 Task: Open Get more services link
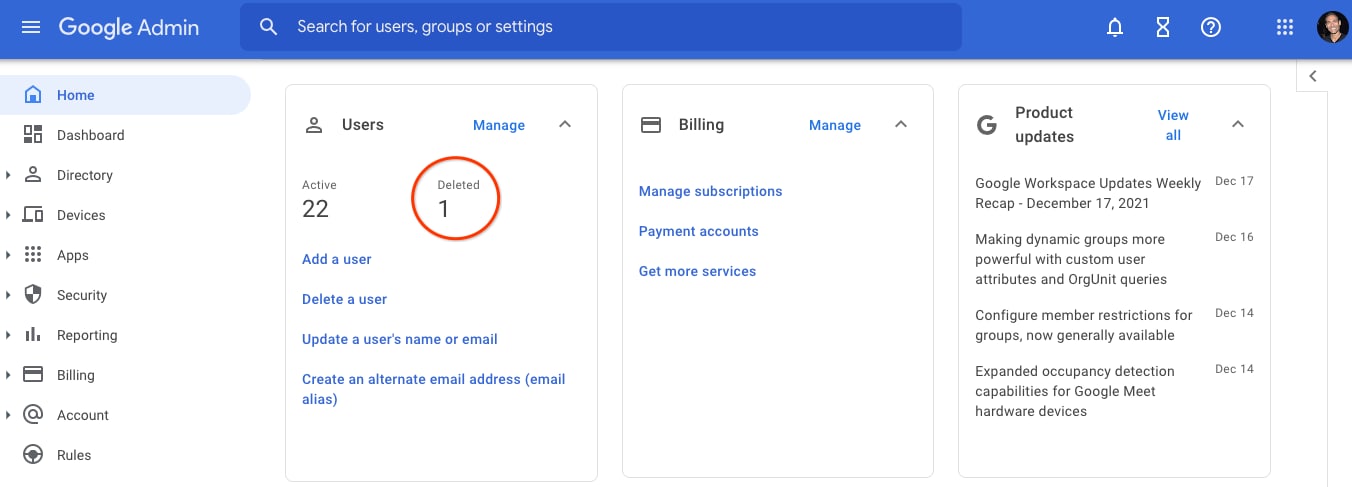[697, 271]
